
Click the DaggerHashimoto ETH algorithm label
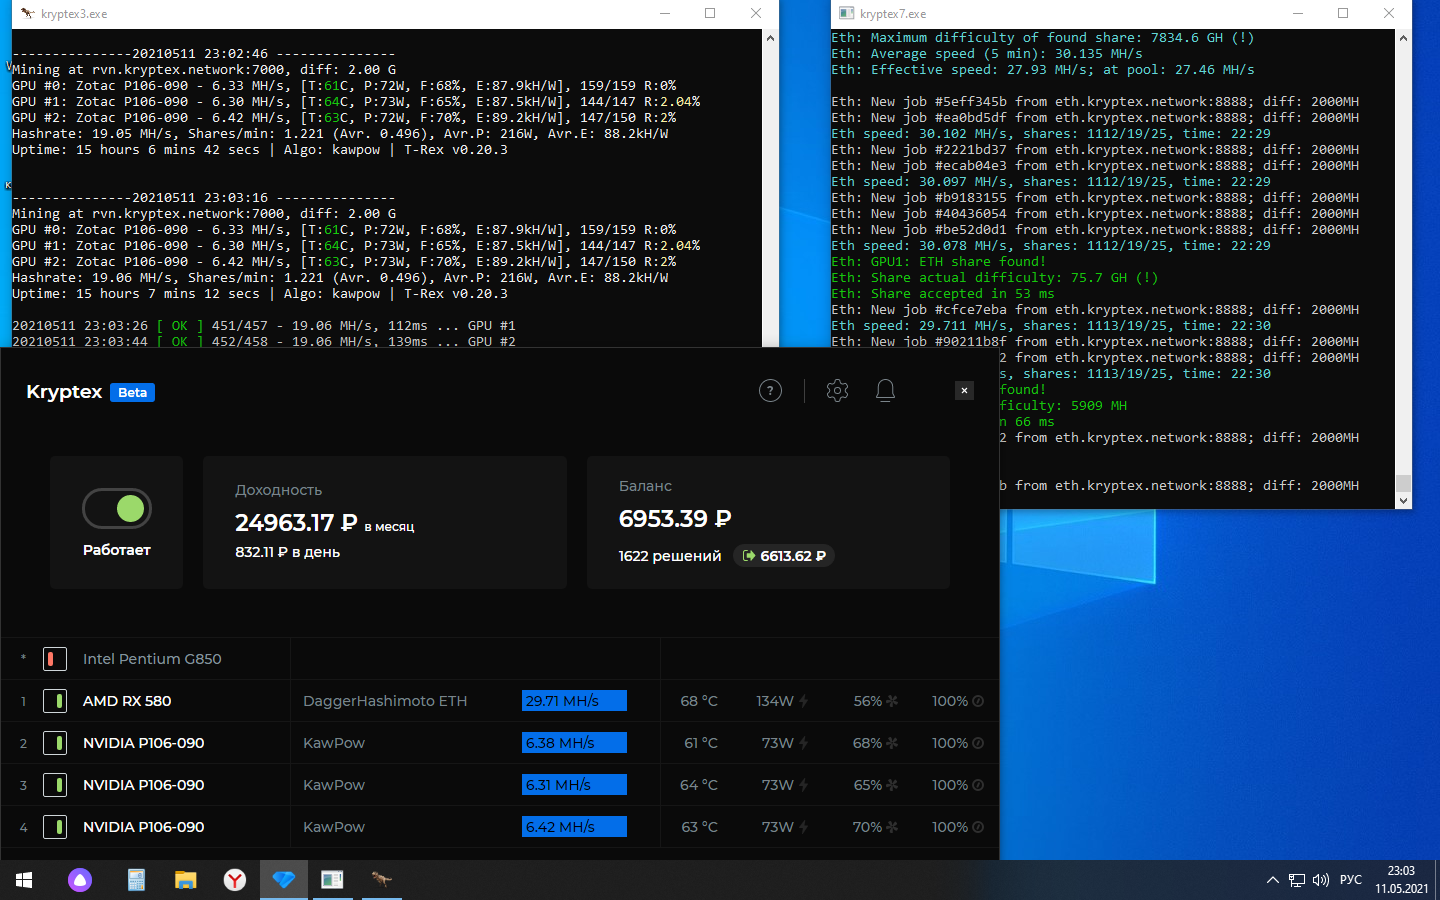(x=385, y=701)
